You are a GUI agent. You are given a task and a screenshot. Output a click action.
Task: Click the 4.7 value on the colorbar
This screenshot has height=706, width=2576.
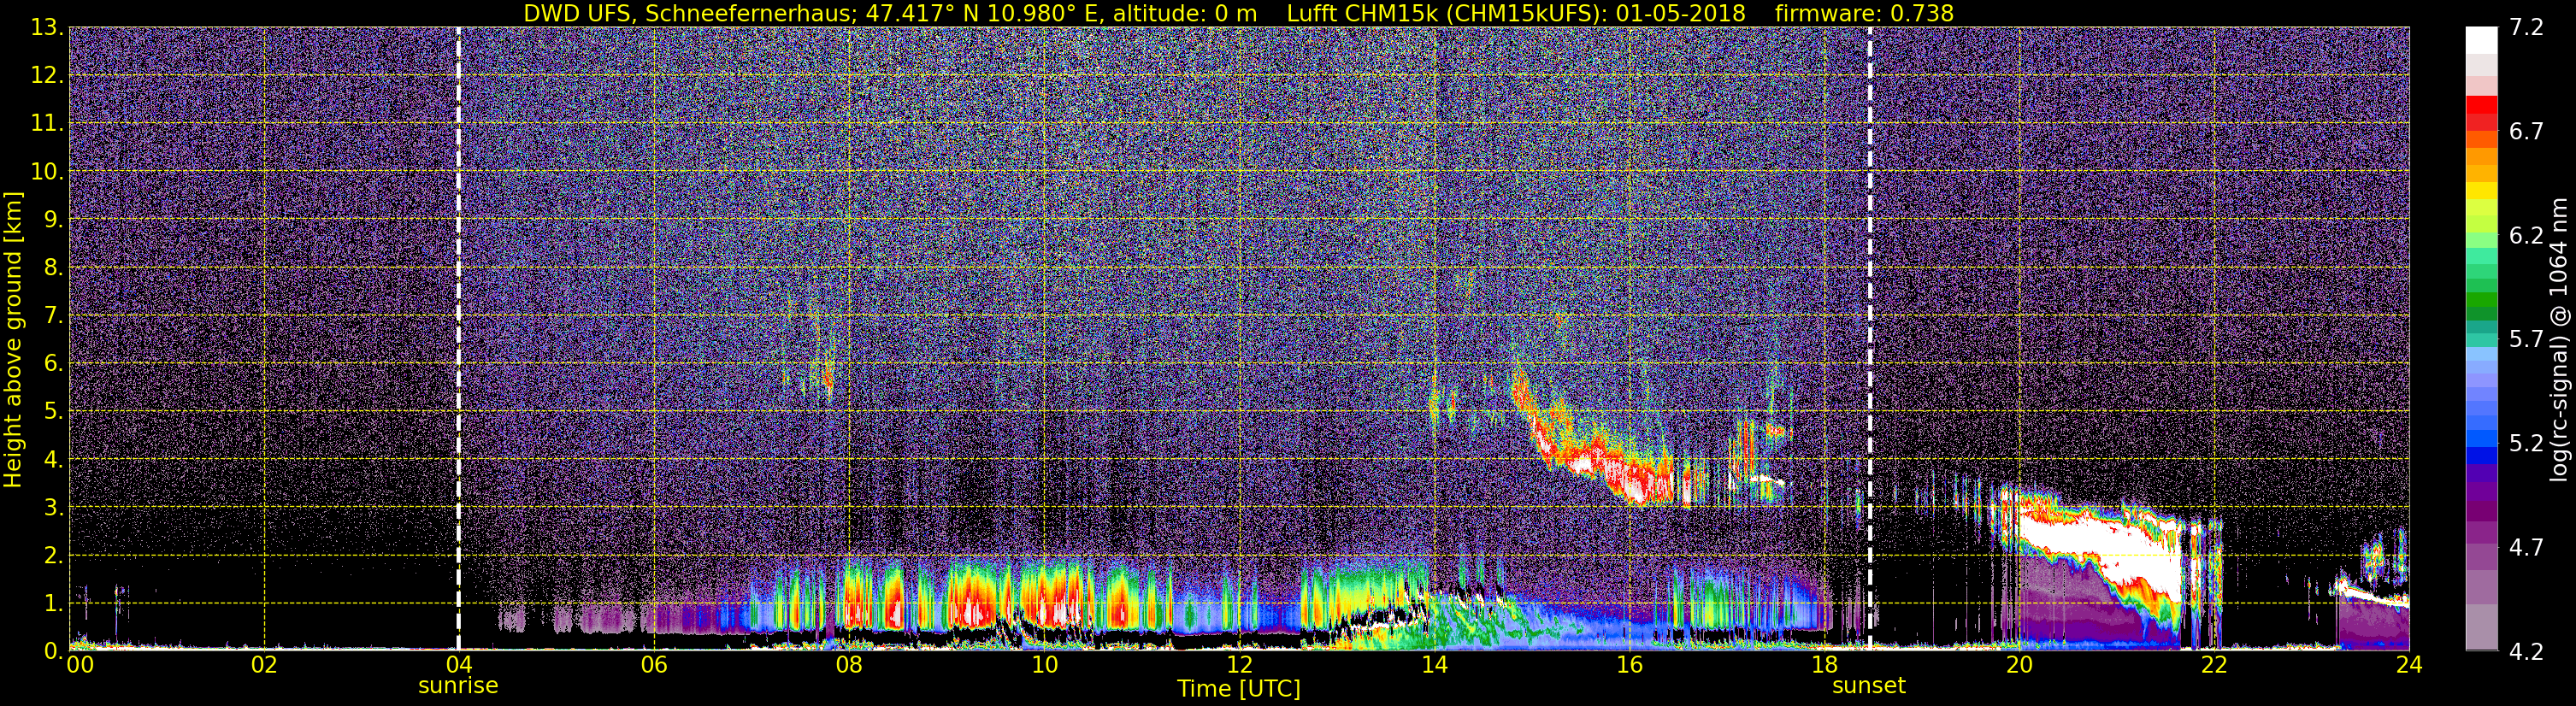[x=2527, y=548]
